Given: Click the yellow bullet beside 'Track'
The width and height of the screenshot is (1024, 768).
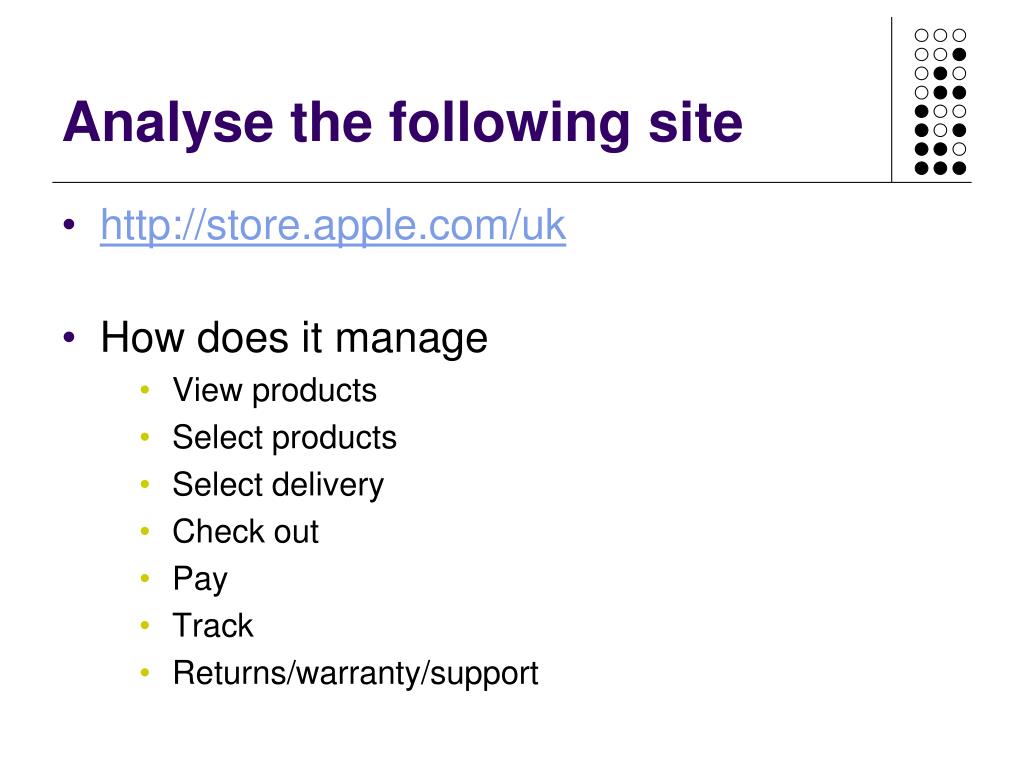Looking at the screenshot, I should (145, 625).
